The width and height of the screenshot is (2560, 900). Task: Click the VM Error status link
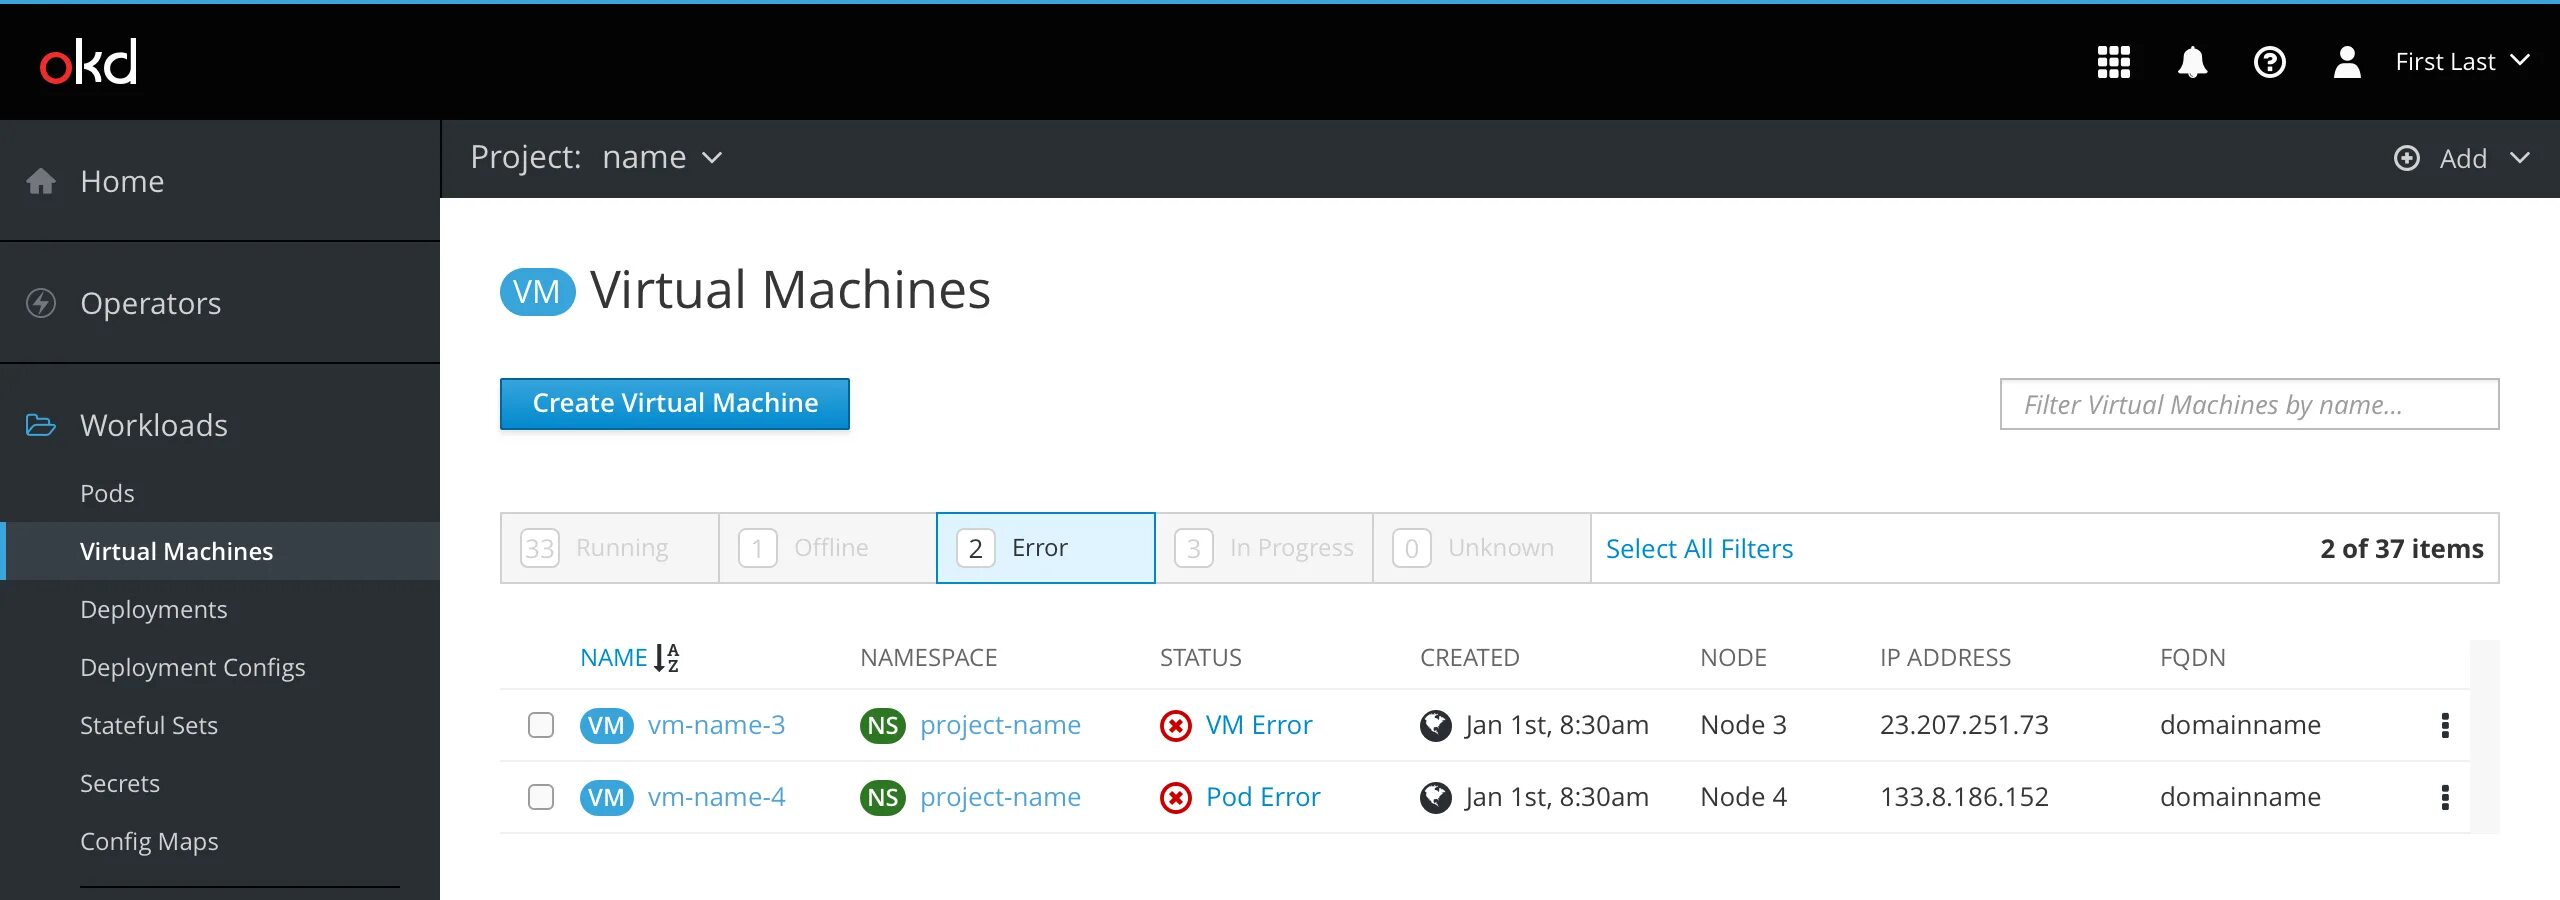tap(1259, 725)
